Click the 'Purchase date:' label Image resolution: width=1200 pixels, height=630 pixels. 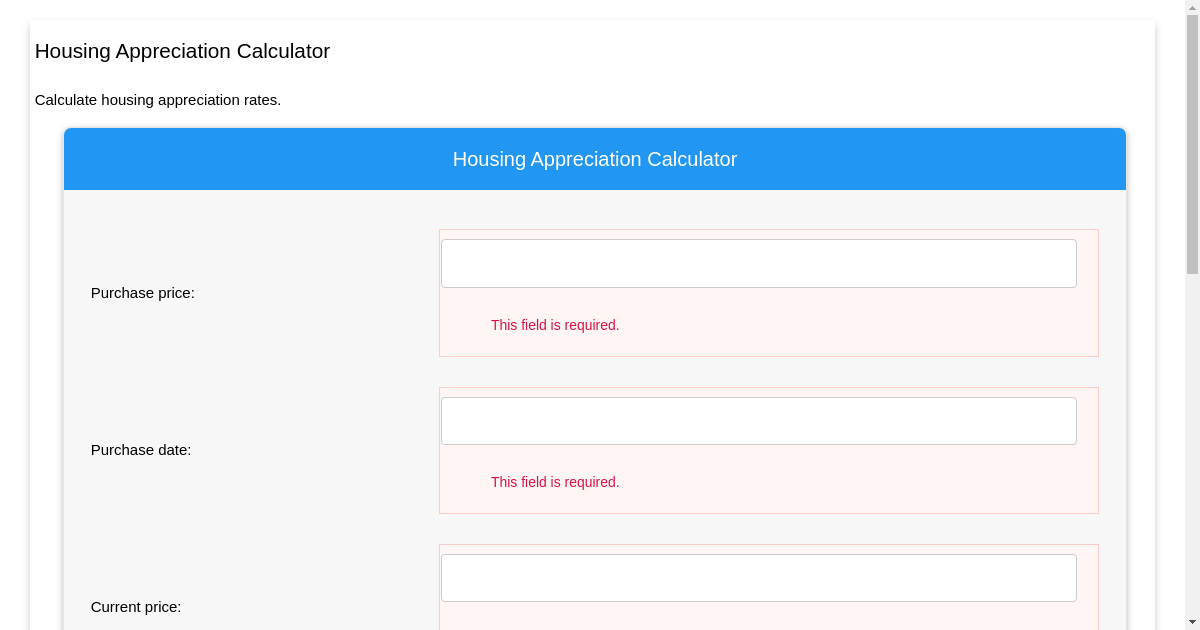141,450
